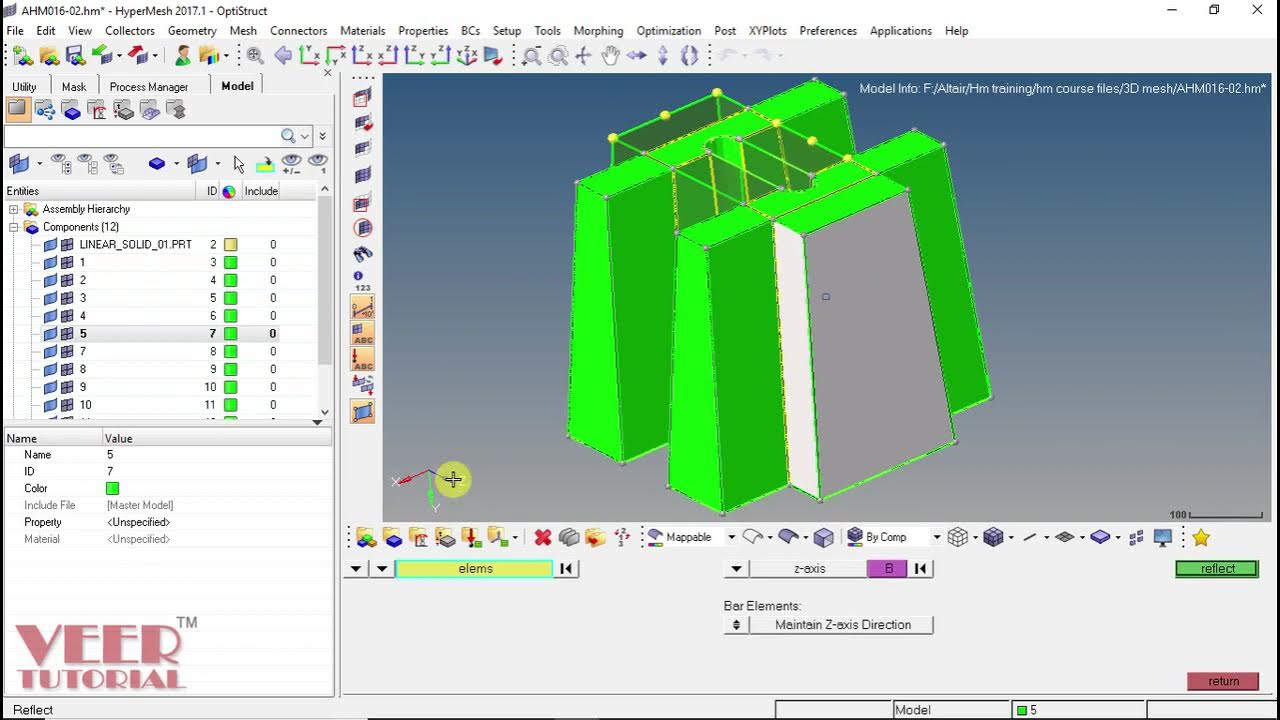This screenshot has height=720, width=1280.
Task: Click the Import solver deck green arrow icon
Action: pyautogui.click(x=103, y=55)
